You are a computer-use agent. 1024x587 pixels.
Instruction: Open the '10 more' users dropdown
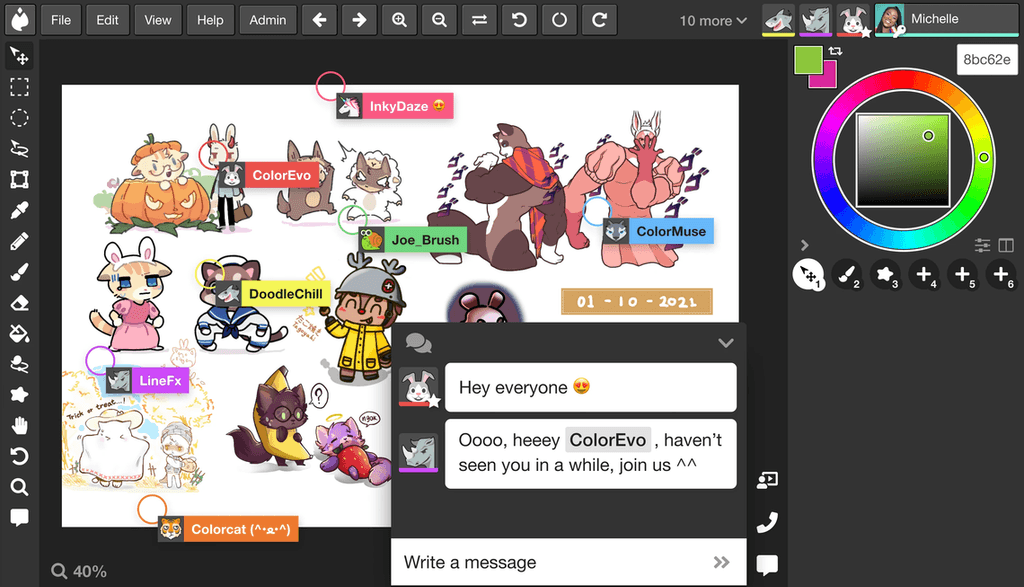pyautogui.click(x=712, y=20)
